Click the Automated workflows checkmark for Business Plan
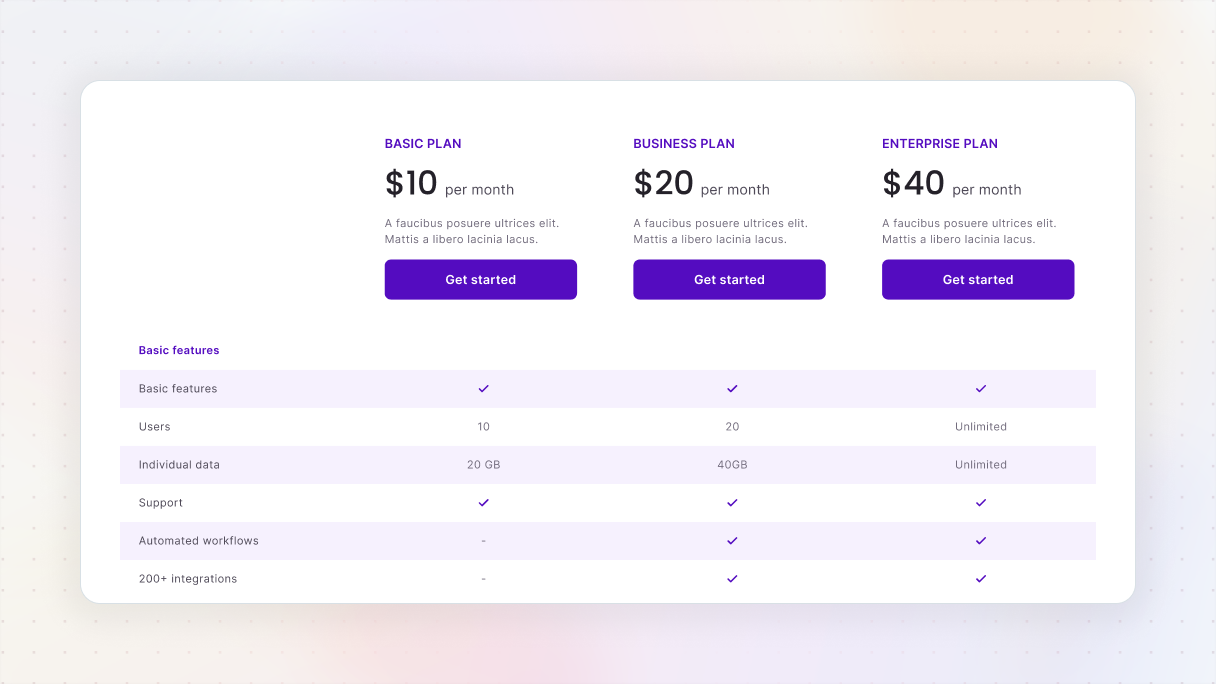 coord(732,540)
